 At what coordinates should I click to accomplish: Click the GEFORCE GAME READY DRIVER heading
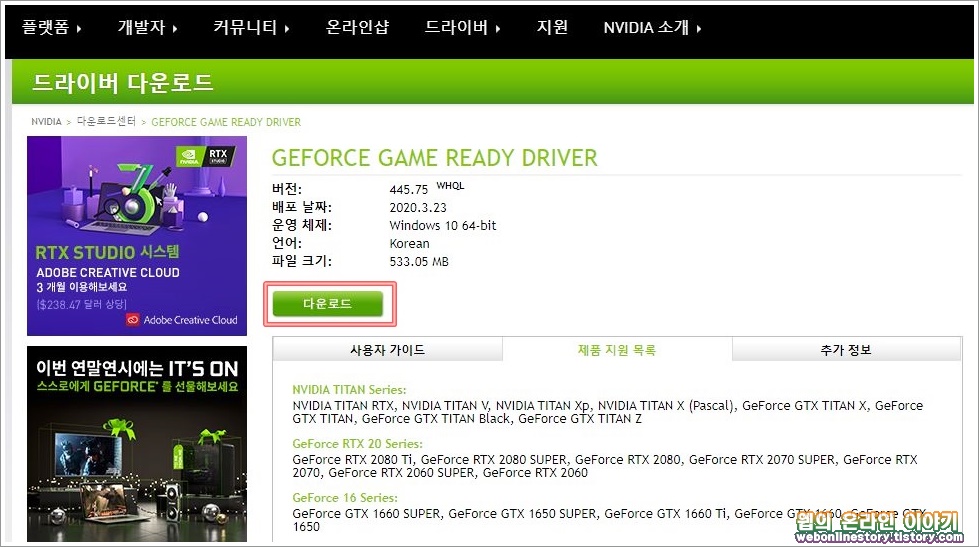pyautogui.click(x=435, y=158)
